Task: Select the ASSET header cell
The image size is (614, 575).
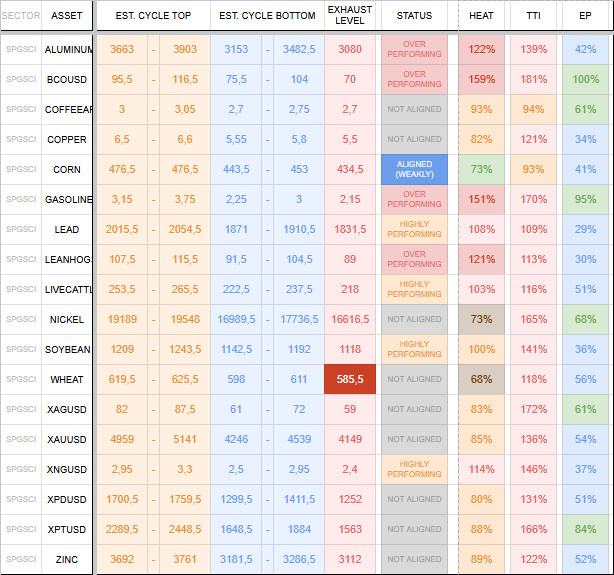Action: 67,16
